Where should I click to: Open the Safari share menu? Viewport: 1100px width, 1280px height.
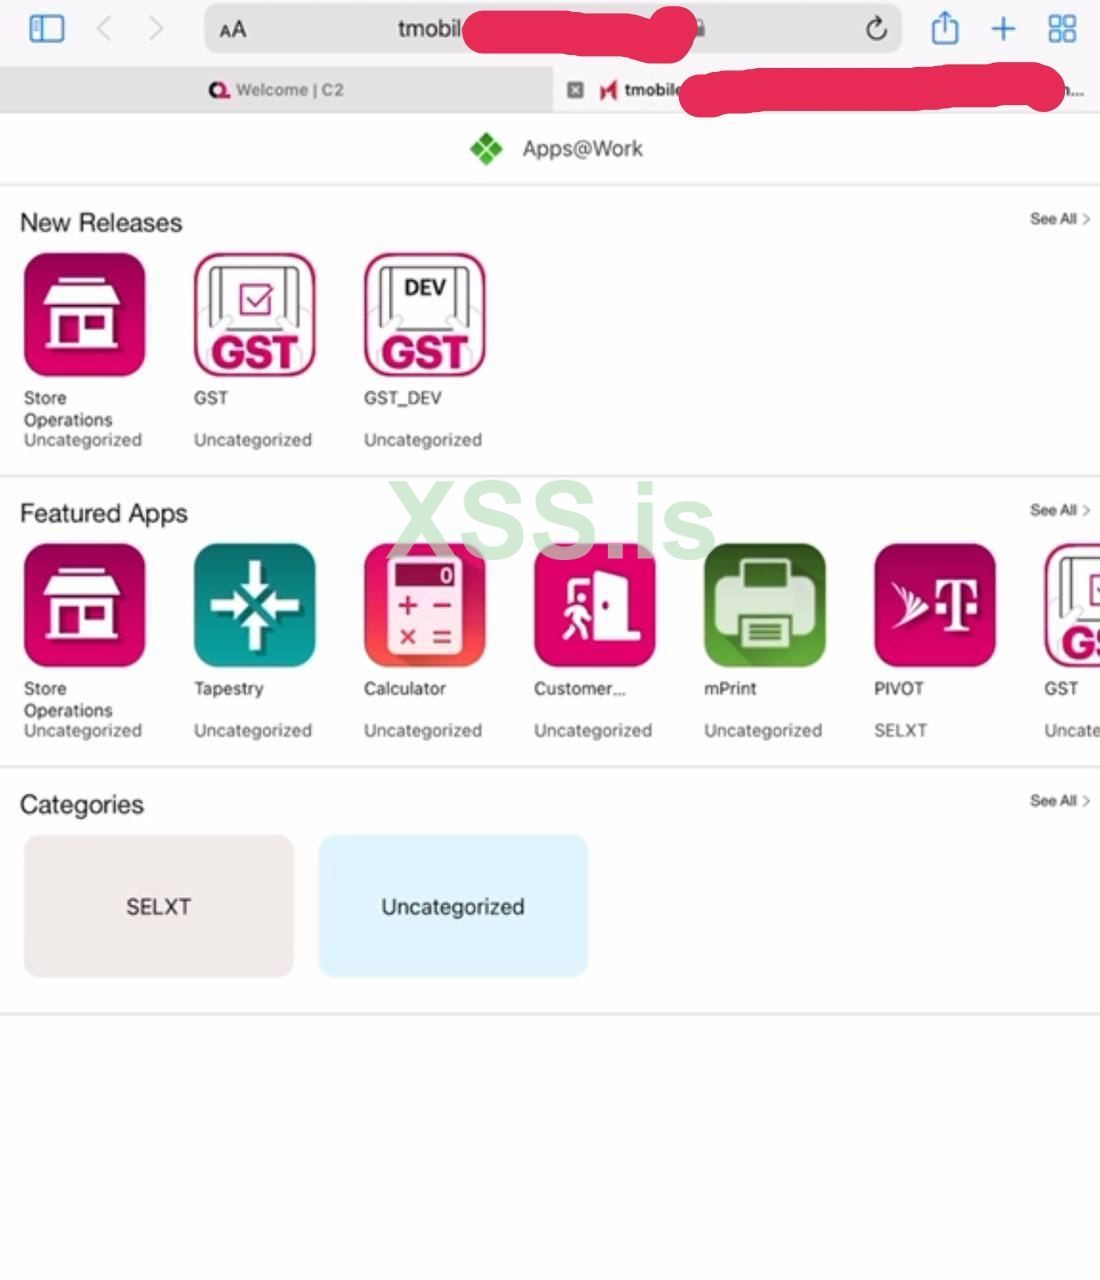pos(944,28)
